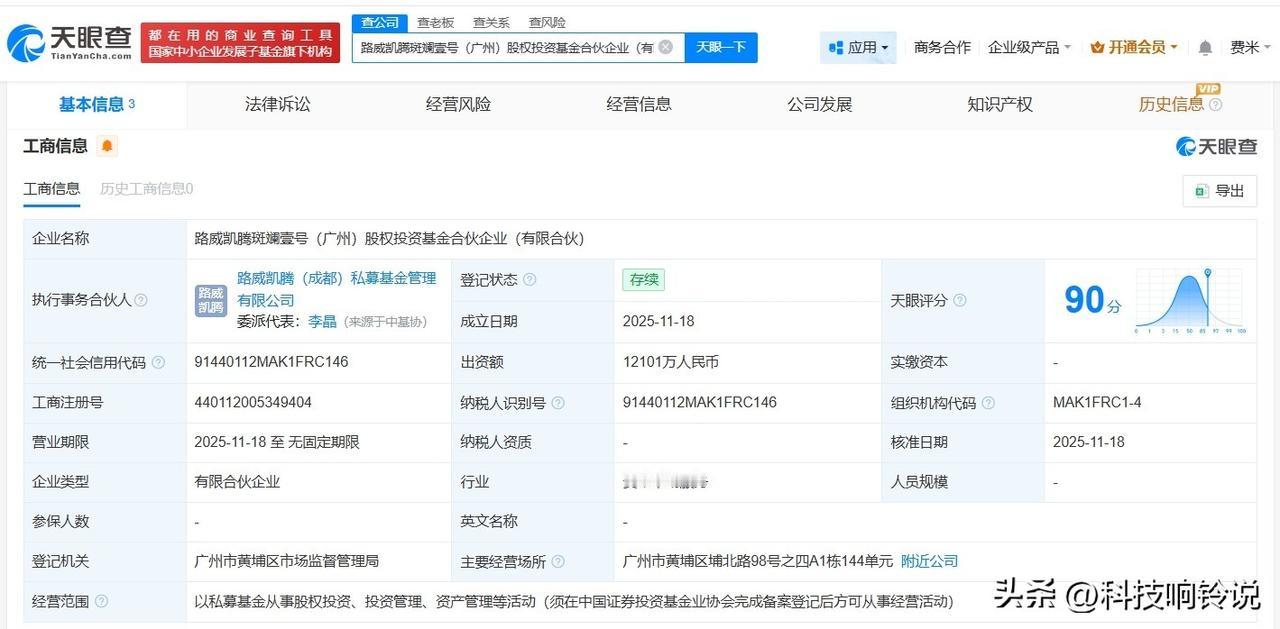The image size is (1280, 629).
Task: Open the 历史信息 VIP tab
Action: point(1180,104)
